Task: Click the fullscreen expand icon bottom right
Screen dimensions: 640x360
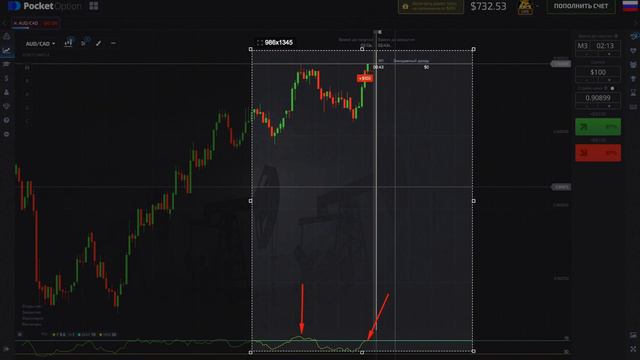Action: [x=633, y=349]
